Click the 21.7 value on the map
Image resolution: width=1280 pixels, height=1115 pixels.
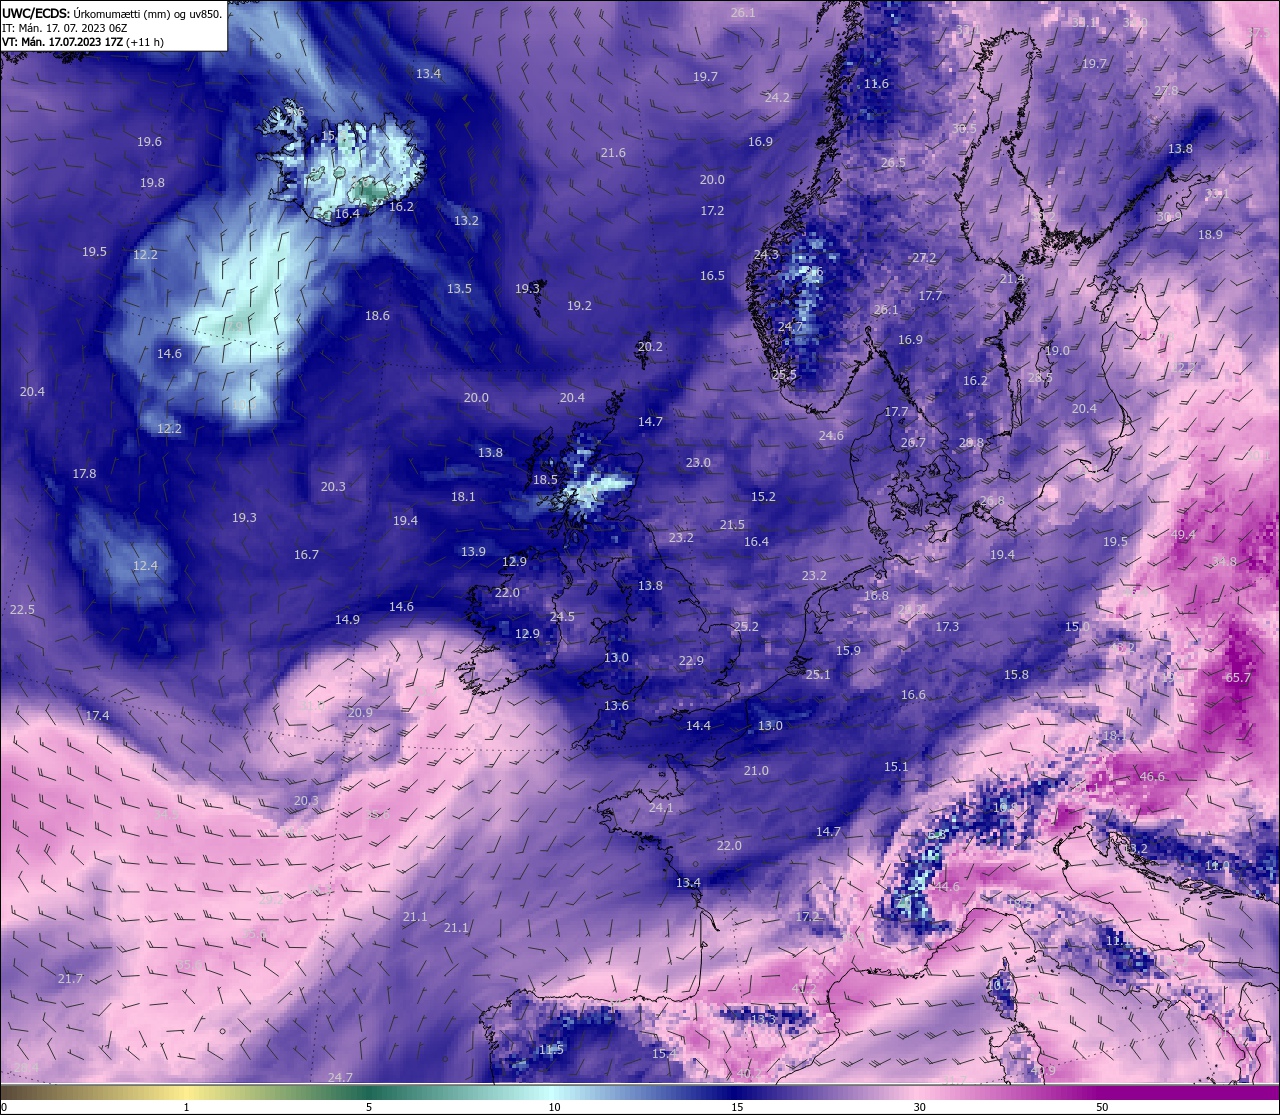(70, 979)
